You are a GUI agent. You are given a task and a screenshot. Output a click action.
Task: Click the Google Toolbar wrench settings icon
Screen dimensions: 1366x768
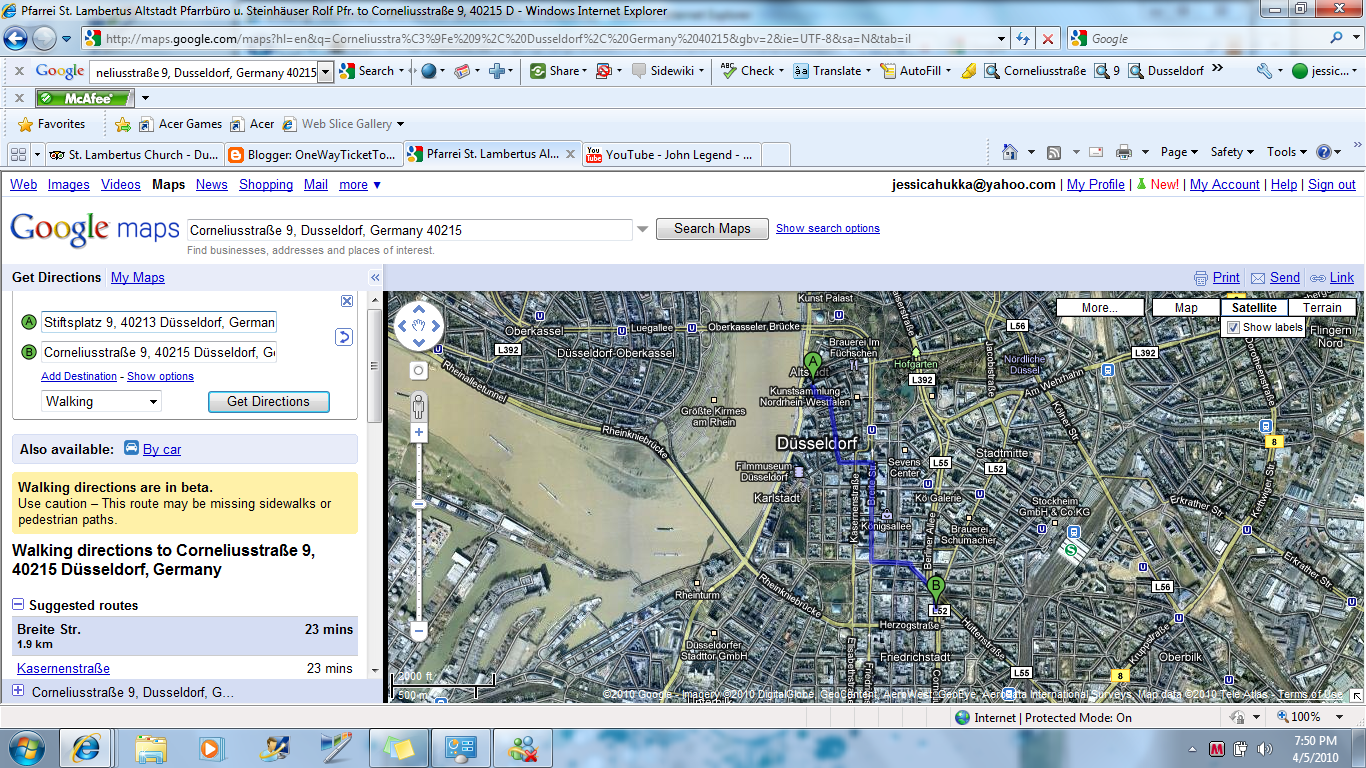pyautogui.click(x=1264, y=71)
